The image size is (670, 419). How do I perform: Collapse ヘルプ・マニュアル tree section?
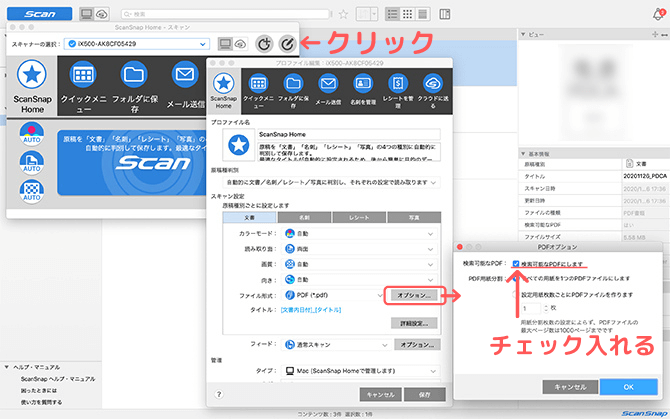coord(7,367)
